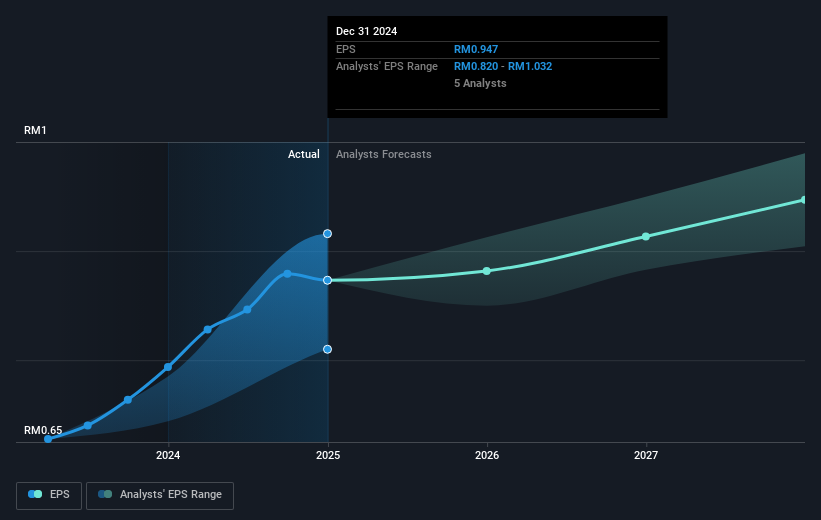Click the 2024 x-axis label
Viewport: 821px width, 520px height.
coord(168,455)
